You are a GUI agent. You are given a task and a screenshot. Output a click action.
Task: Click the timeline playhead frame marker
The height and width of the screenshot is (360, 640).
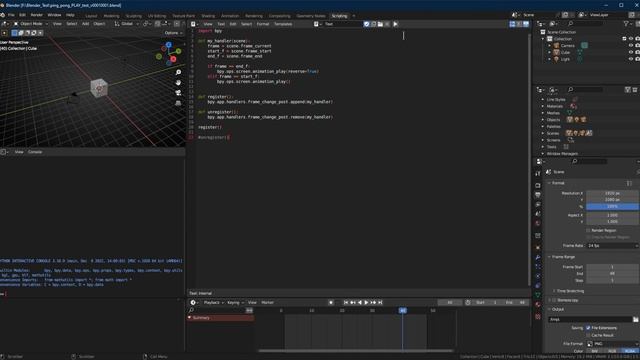tap(402, 311)
